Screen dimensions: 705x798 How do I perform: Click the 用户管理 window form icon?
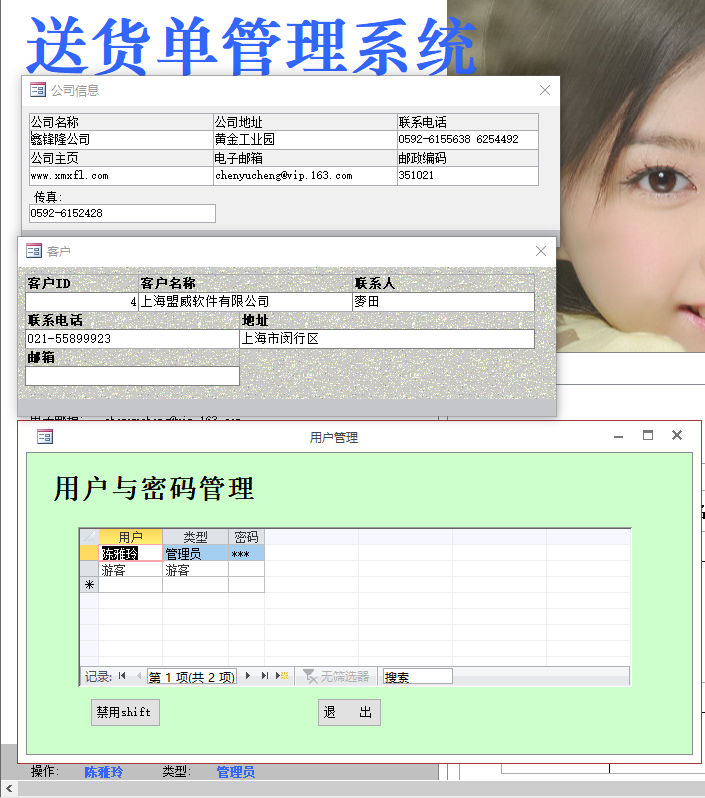click(x=44, y=437)
